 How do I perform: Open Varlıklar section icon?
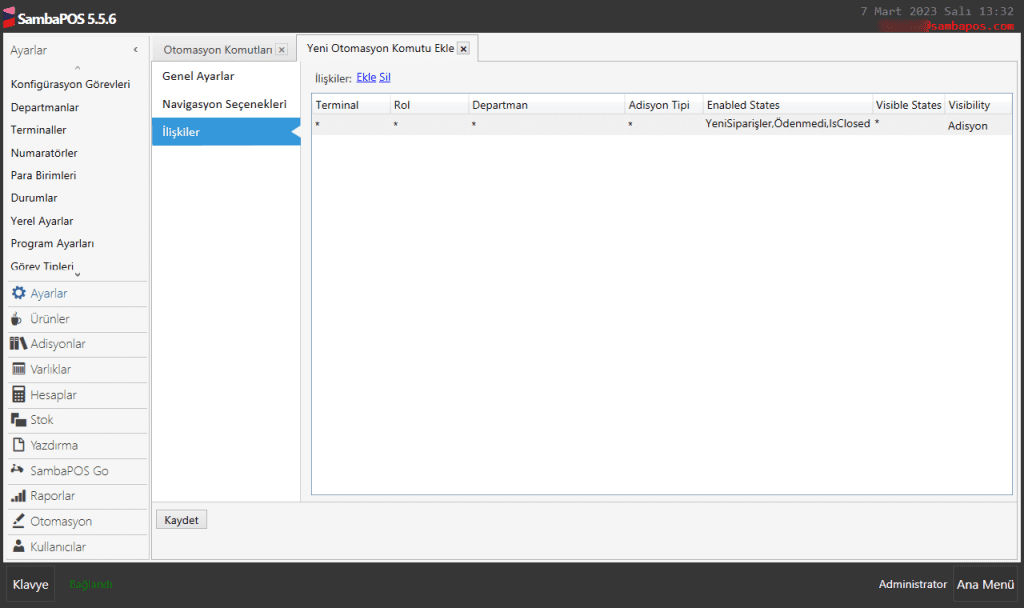18,369
